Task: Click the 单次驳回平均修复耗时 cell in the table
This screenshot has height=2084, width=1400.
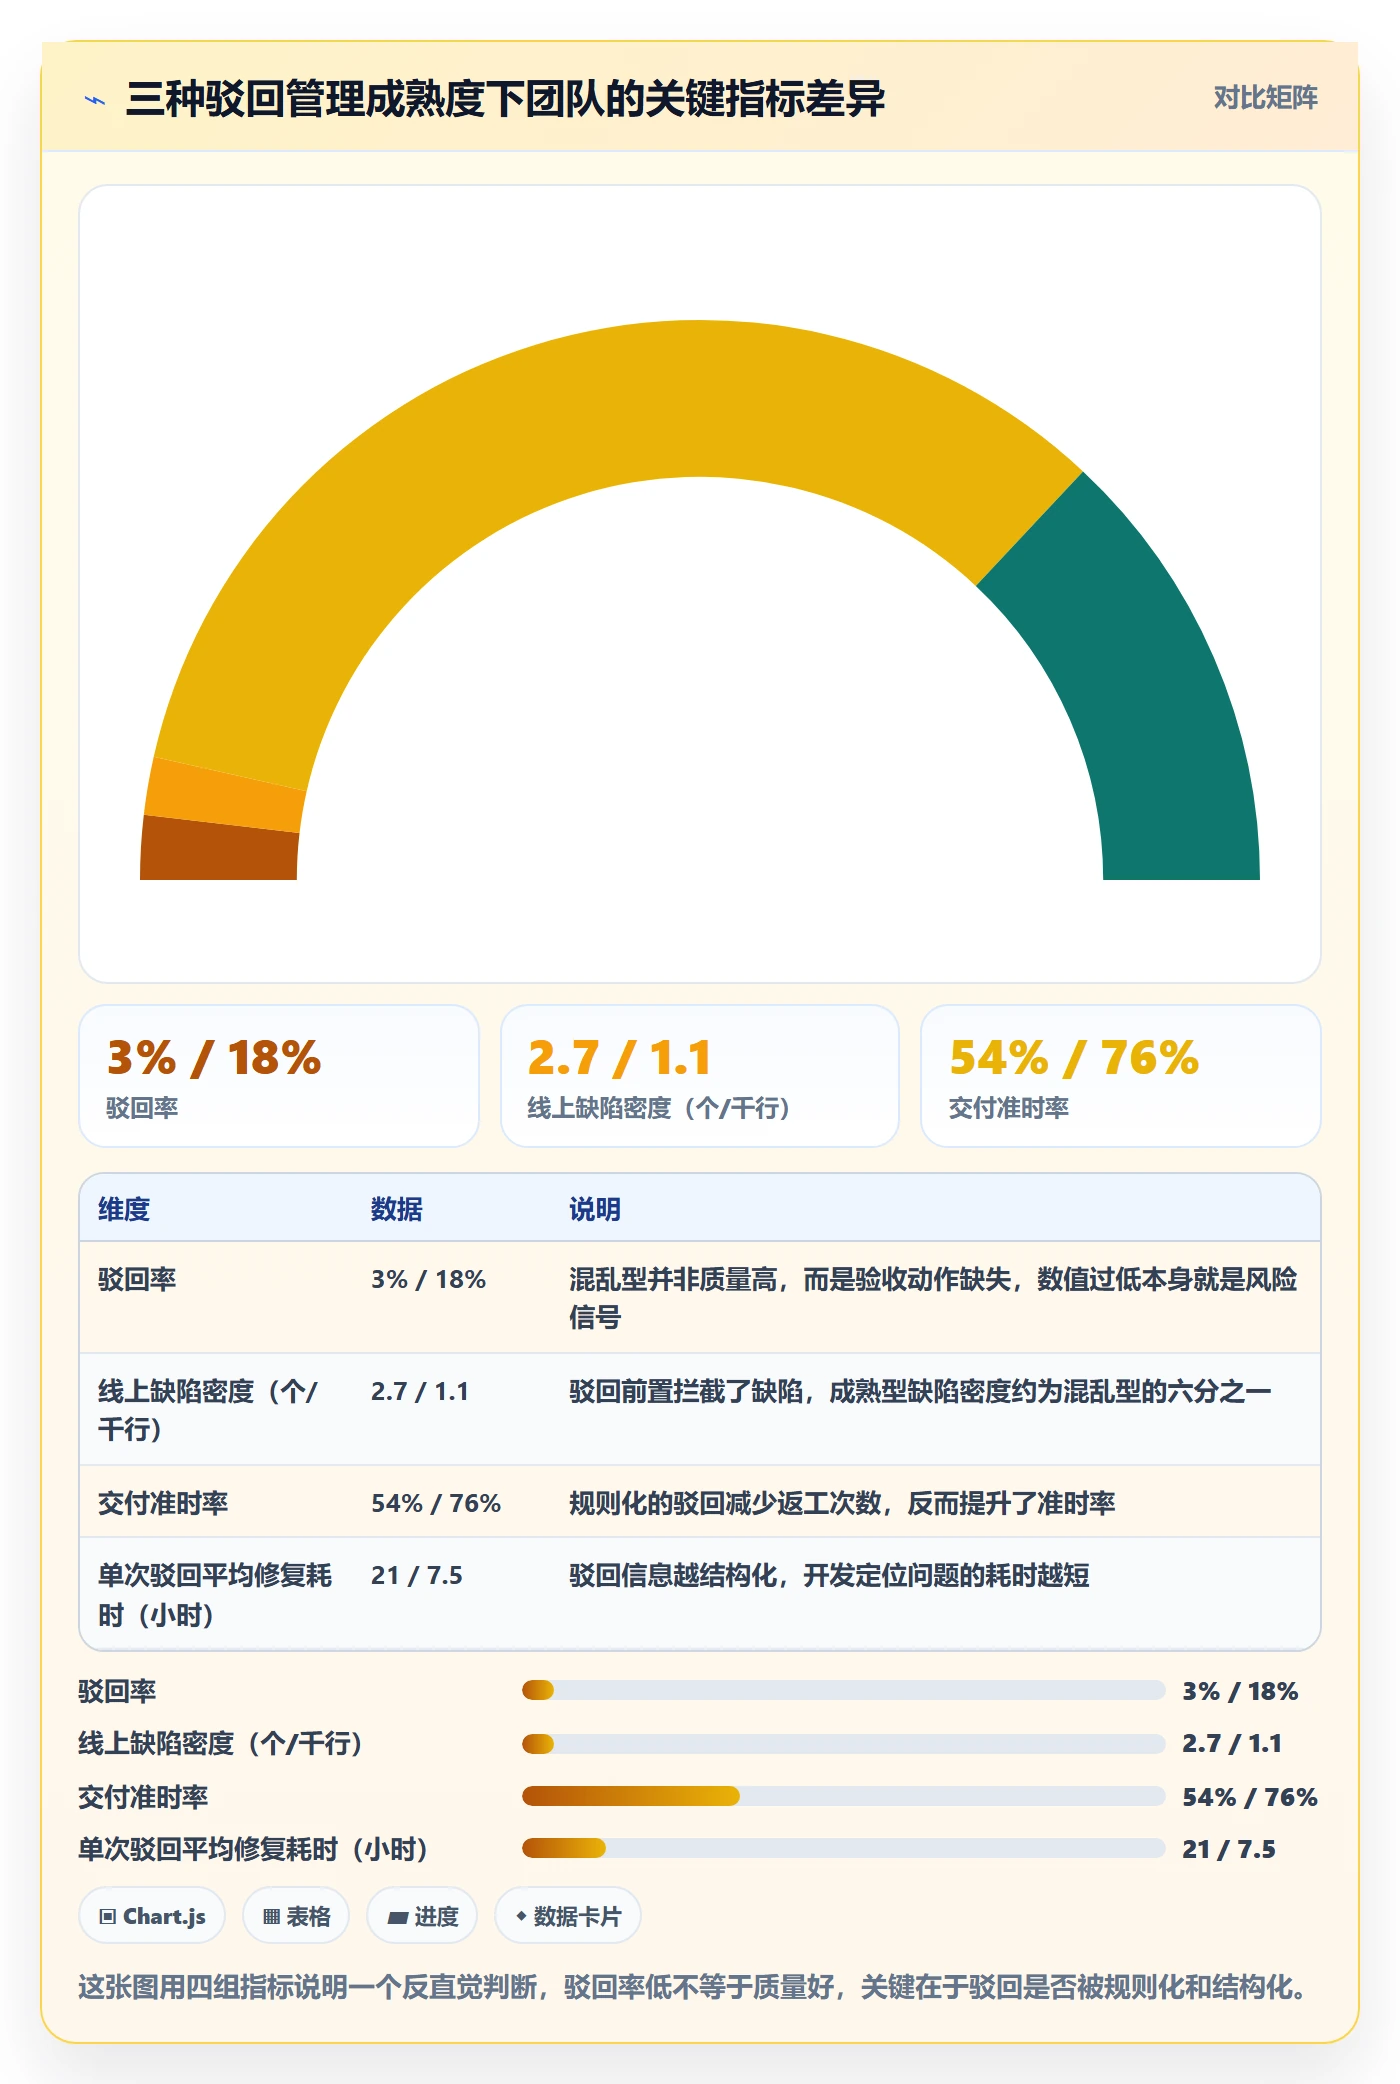Action: 215,1594
